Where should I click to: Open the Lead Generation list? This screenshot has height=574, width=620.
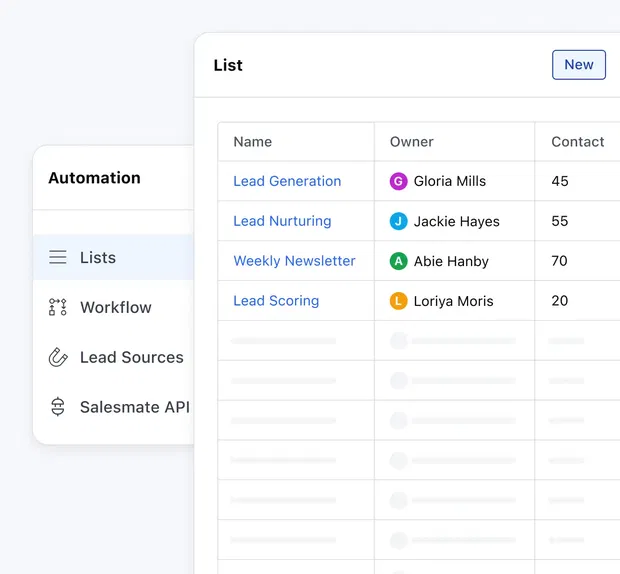pyautogui.click(x=287, y=181)
